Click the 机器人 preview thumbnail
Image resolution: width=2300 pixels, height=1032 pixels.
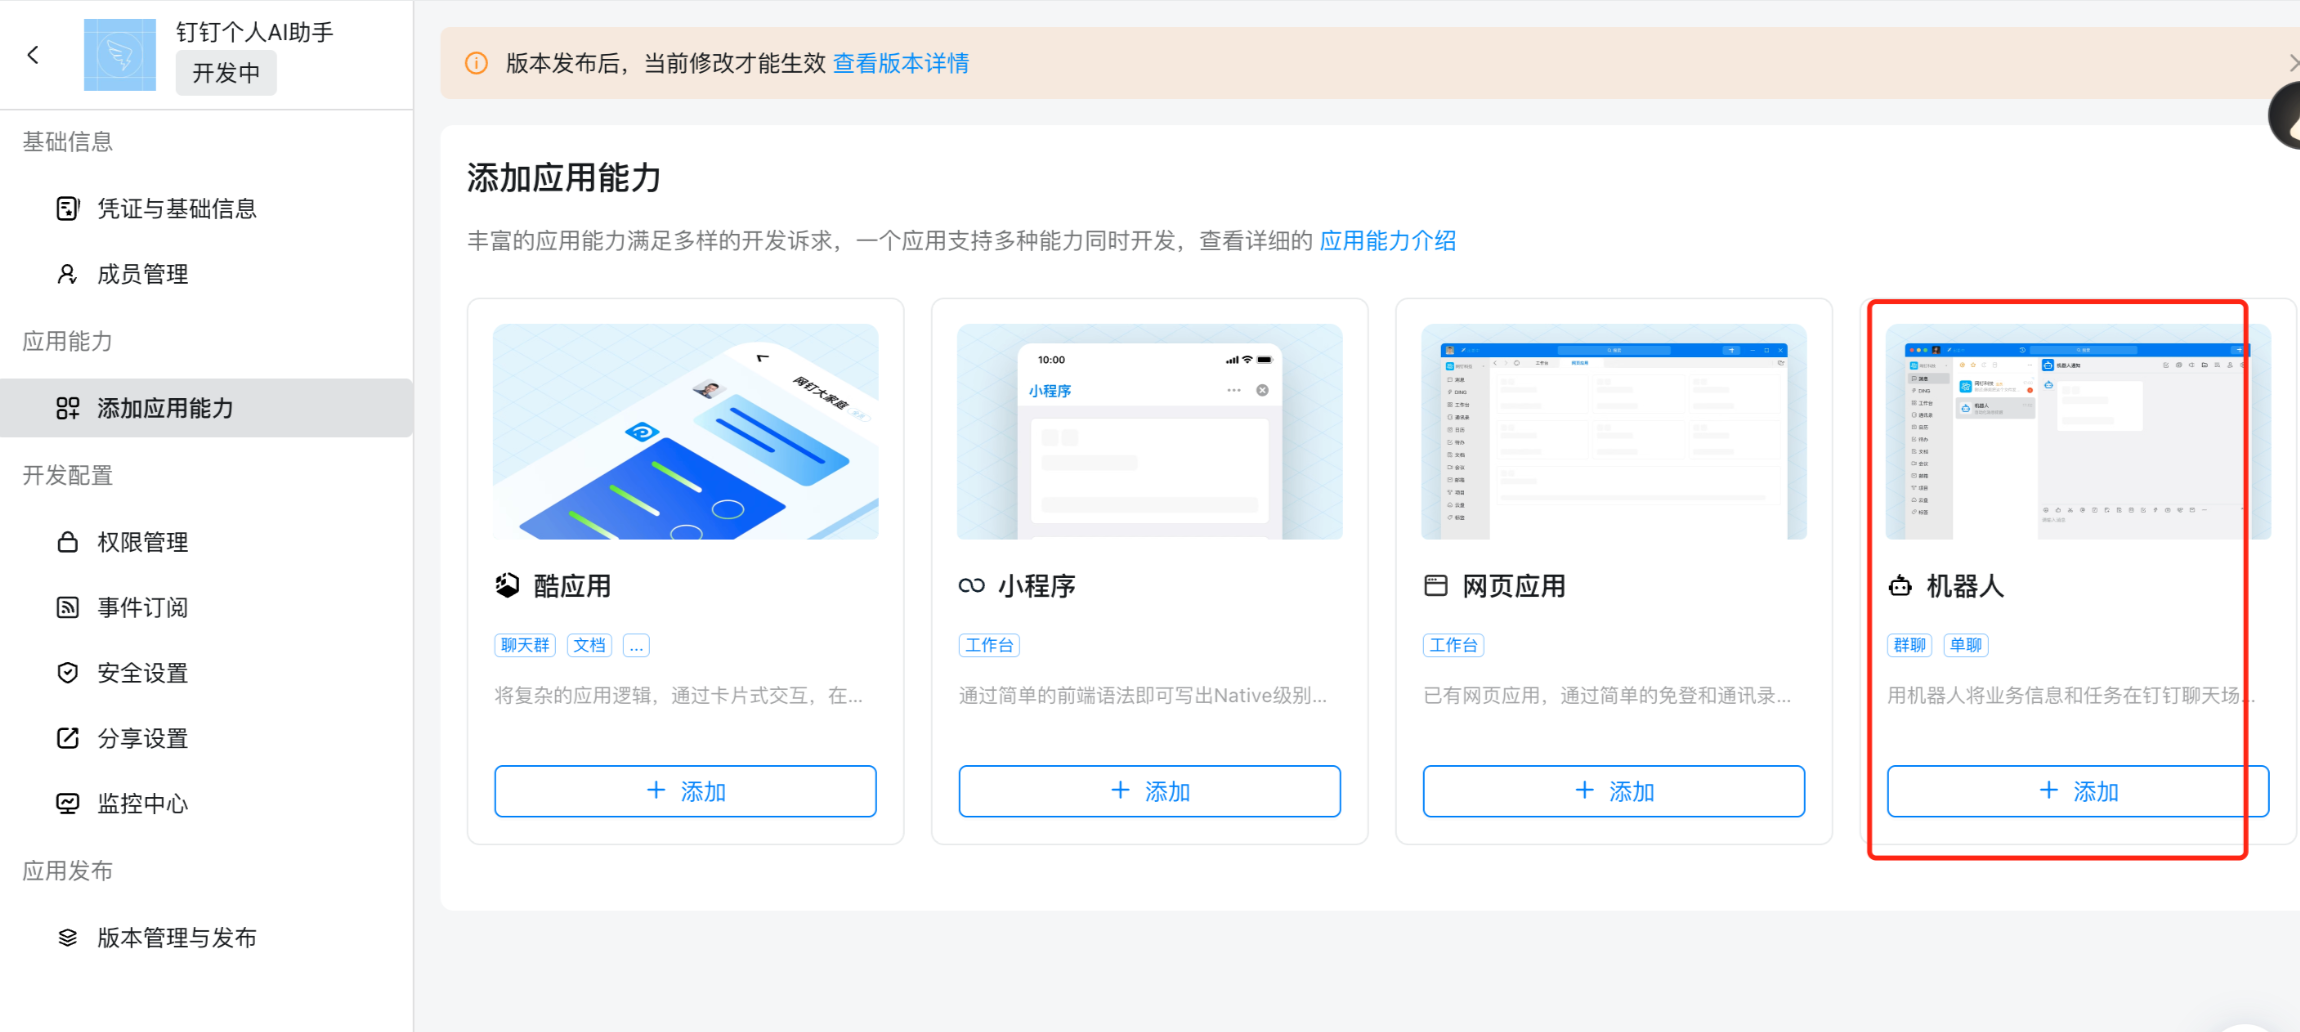click(2078, 431)
